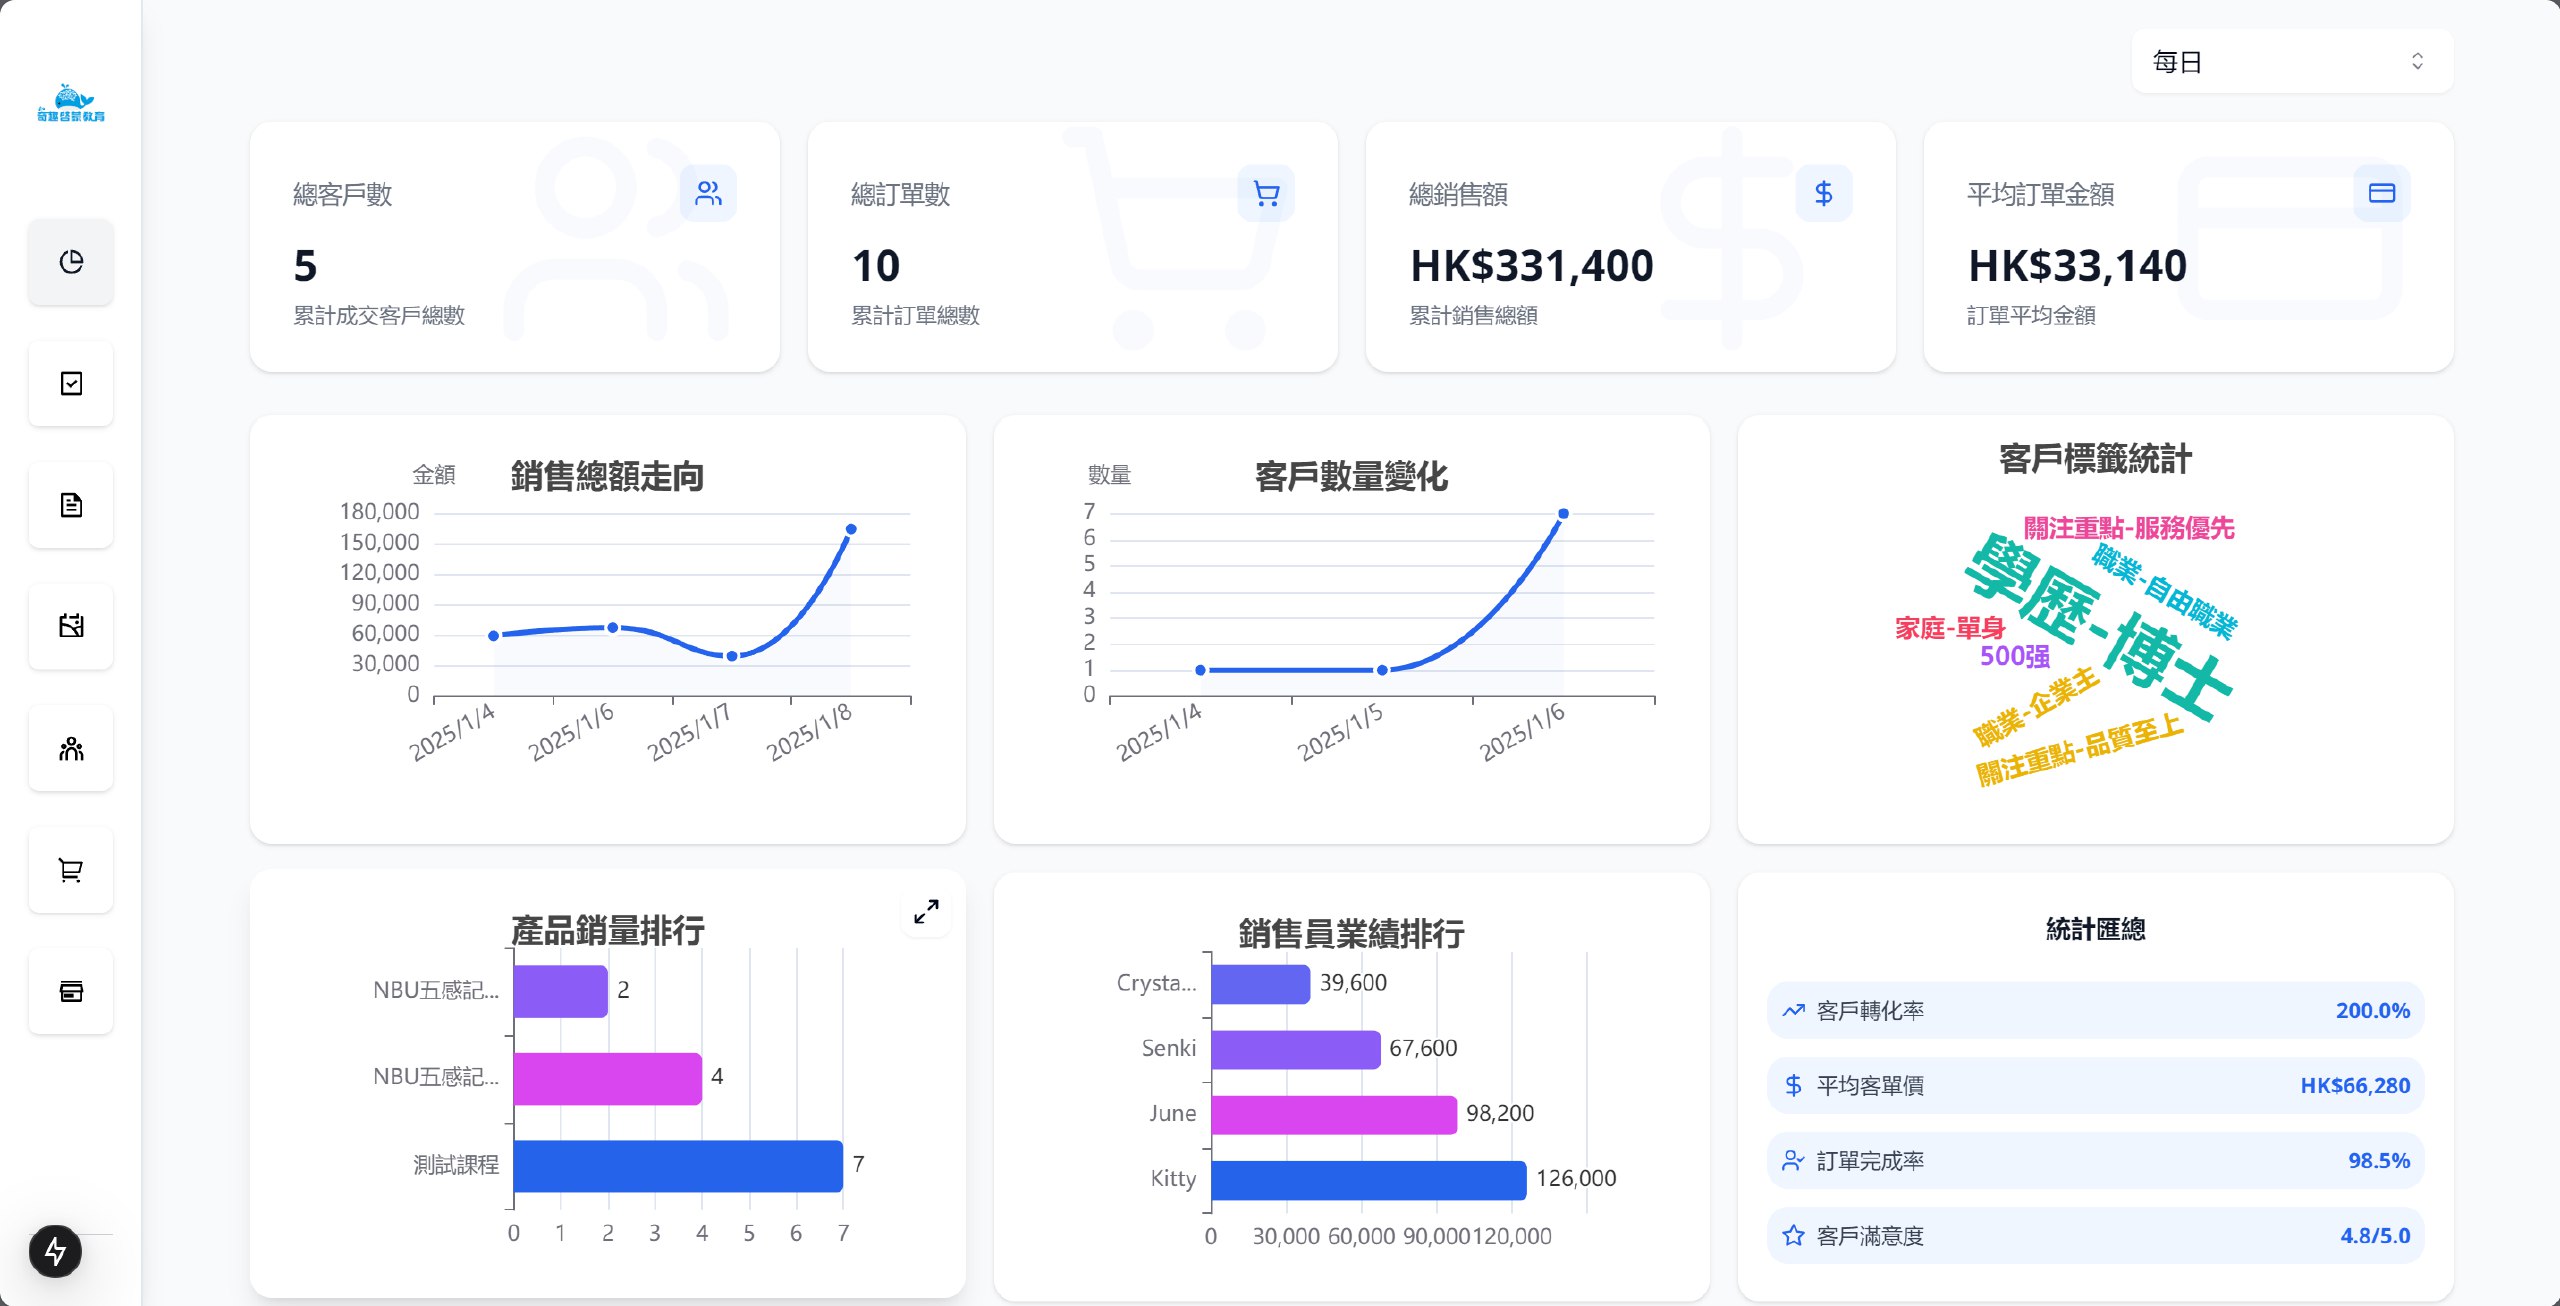
Task: Open the card payment sidebar icon
Action: pyautogui.click(x=71, y=991)
